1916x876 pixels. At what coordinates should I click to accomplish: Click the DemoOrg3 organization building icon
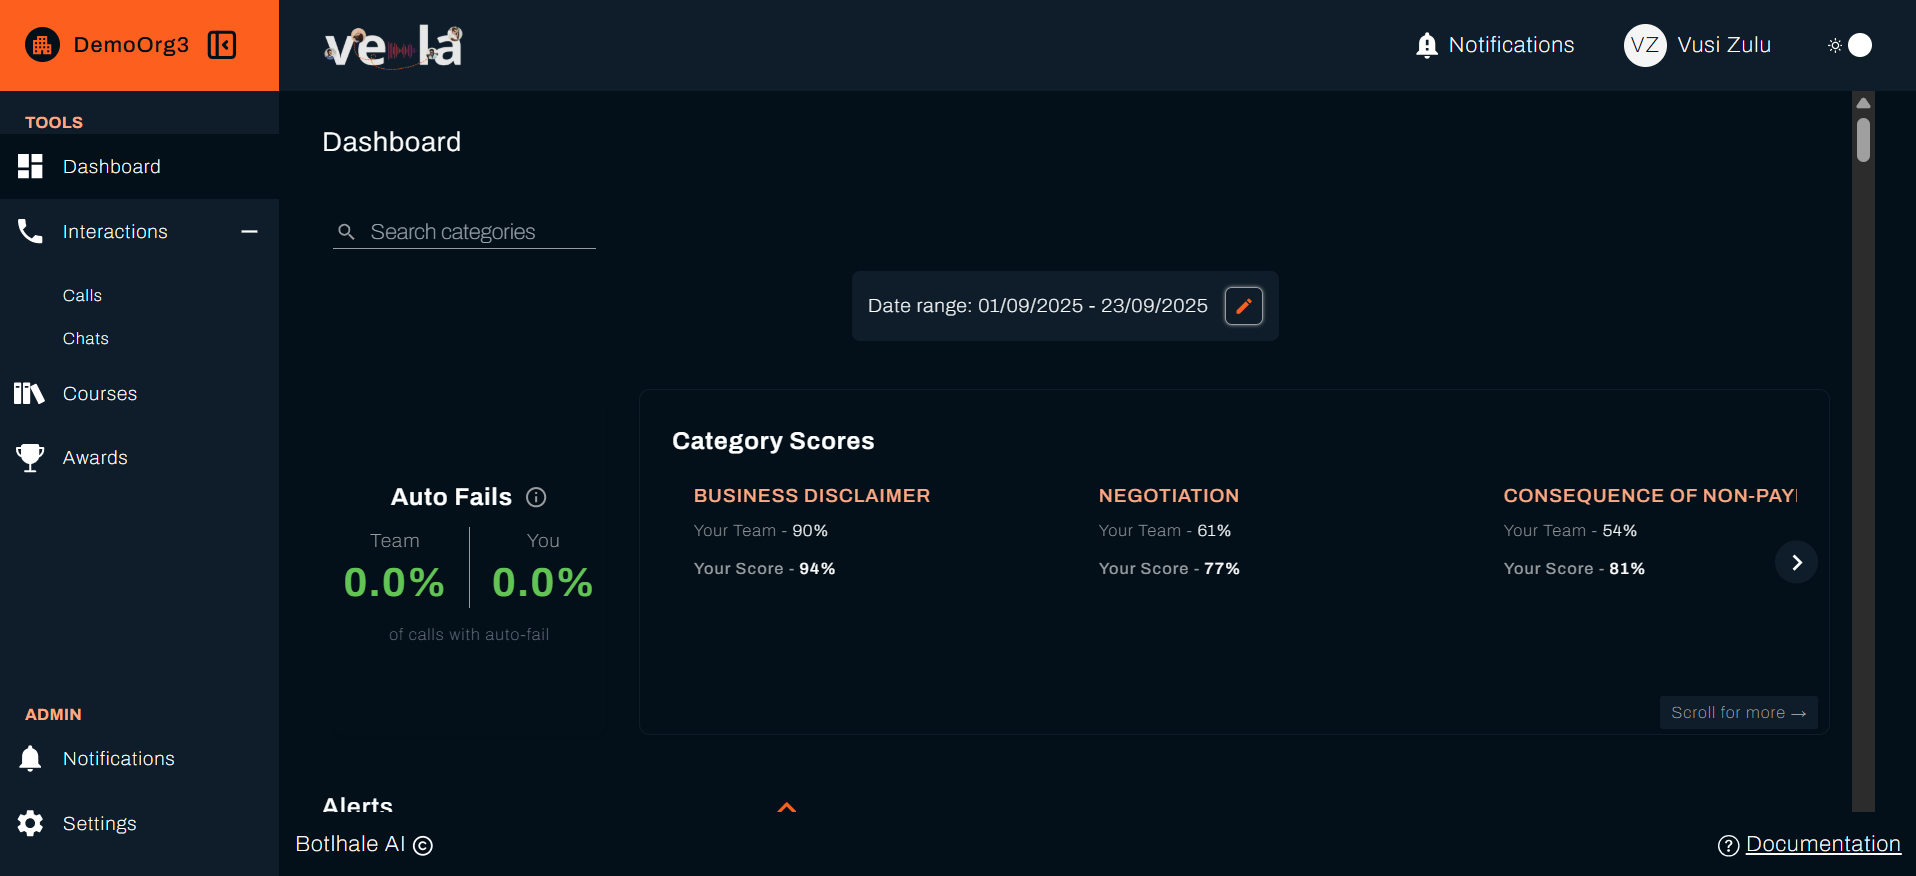click(x=42, y=45)
